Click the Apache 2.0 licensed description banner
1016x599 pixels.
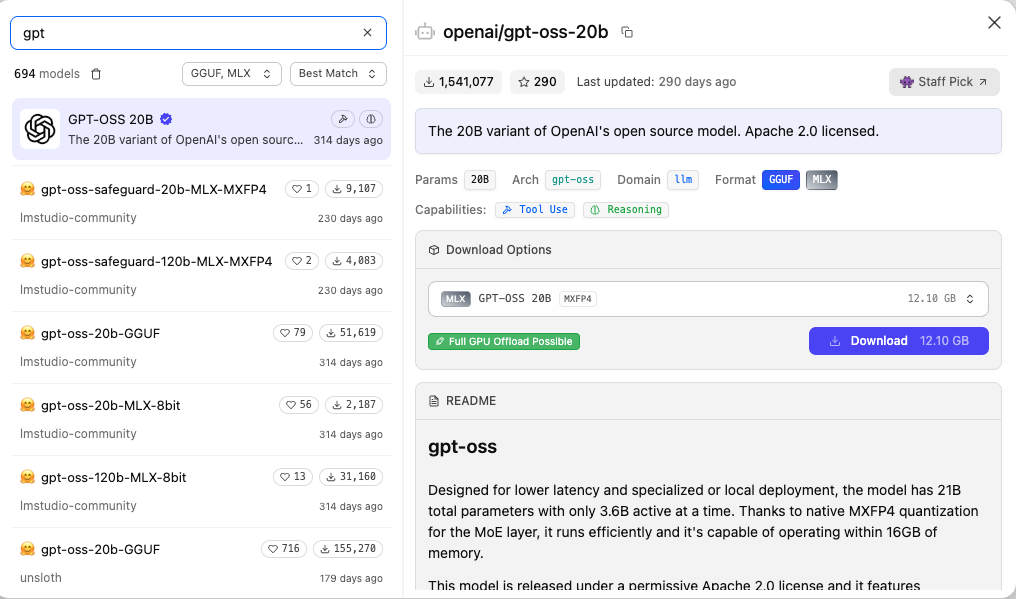point(708,131)
